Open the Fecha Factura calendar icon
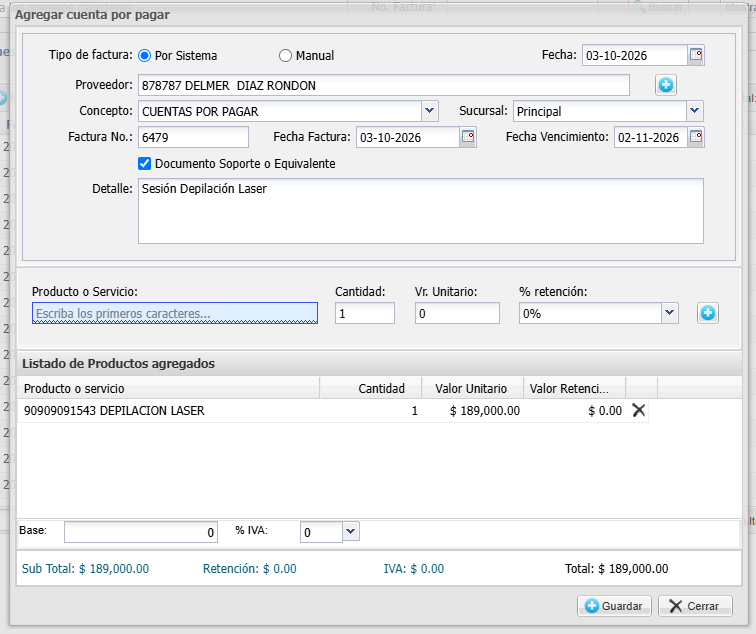756x634 pixels. (x=468, y=137)
